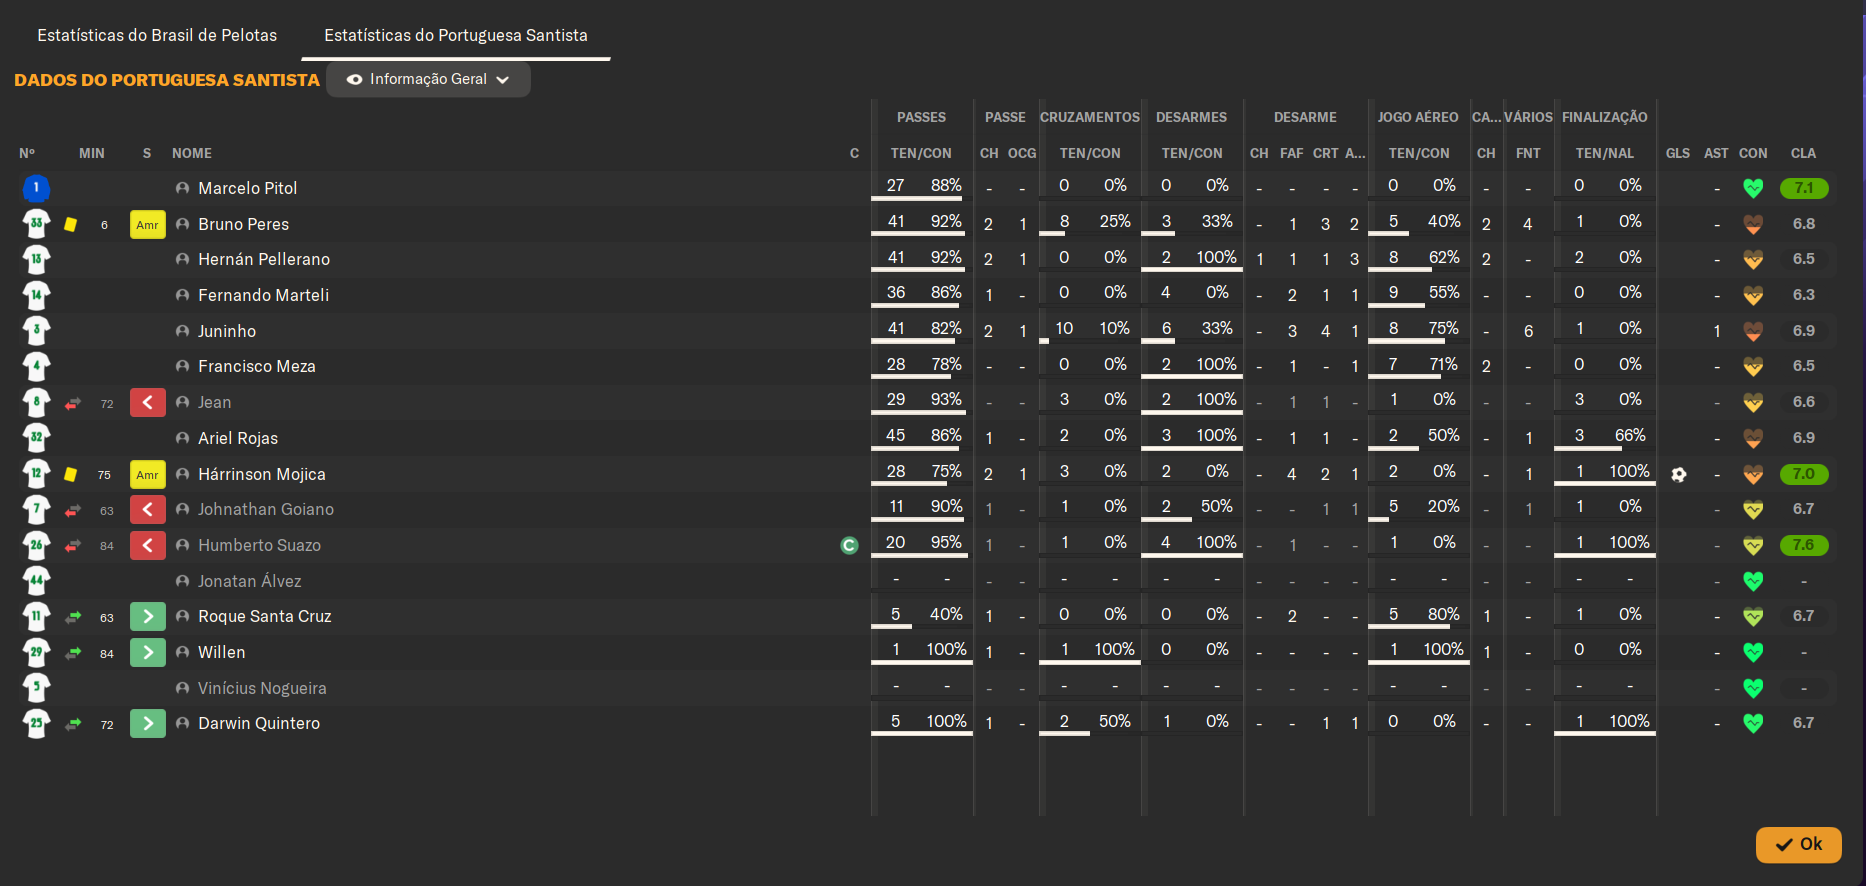
Task: Click the green substituted-on arrow for Willen
Action: pyautogui.click(x=148, y=653)
